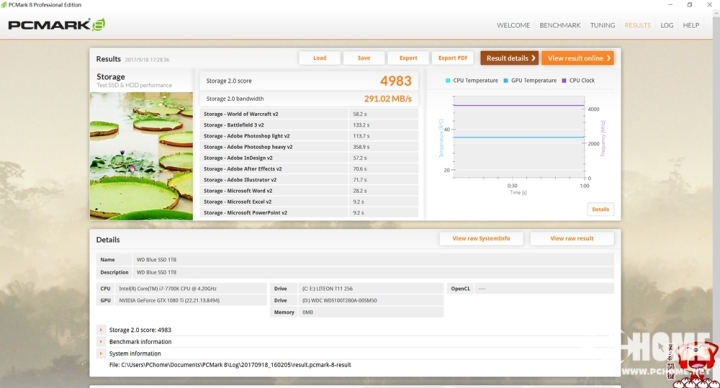Screen dimensions: 720x388
Task: Click the PCMark 8 logo
Action: coord(56,25)
